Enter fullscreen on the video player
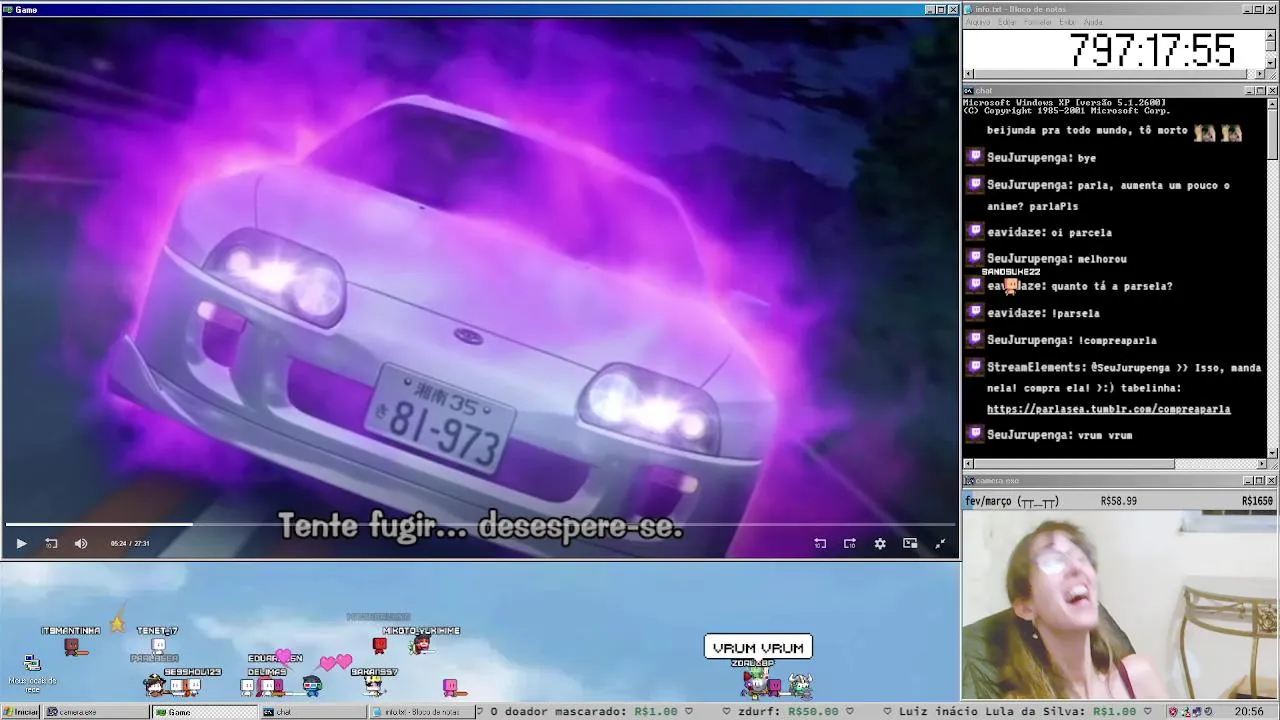1280x720 pixels. 940,543
